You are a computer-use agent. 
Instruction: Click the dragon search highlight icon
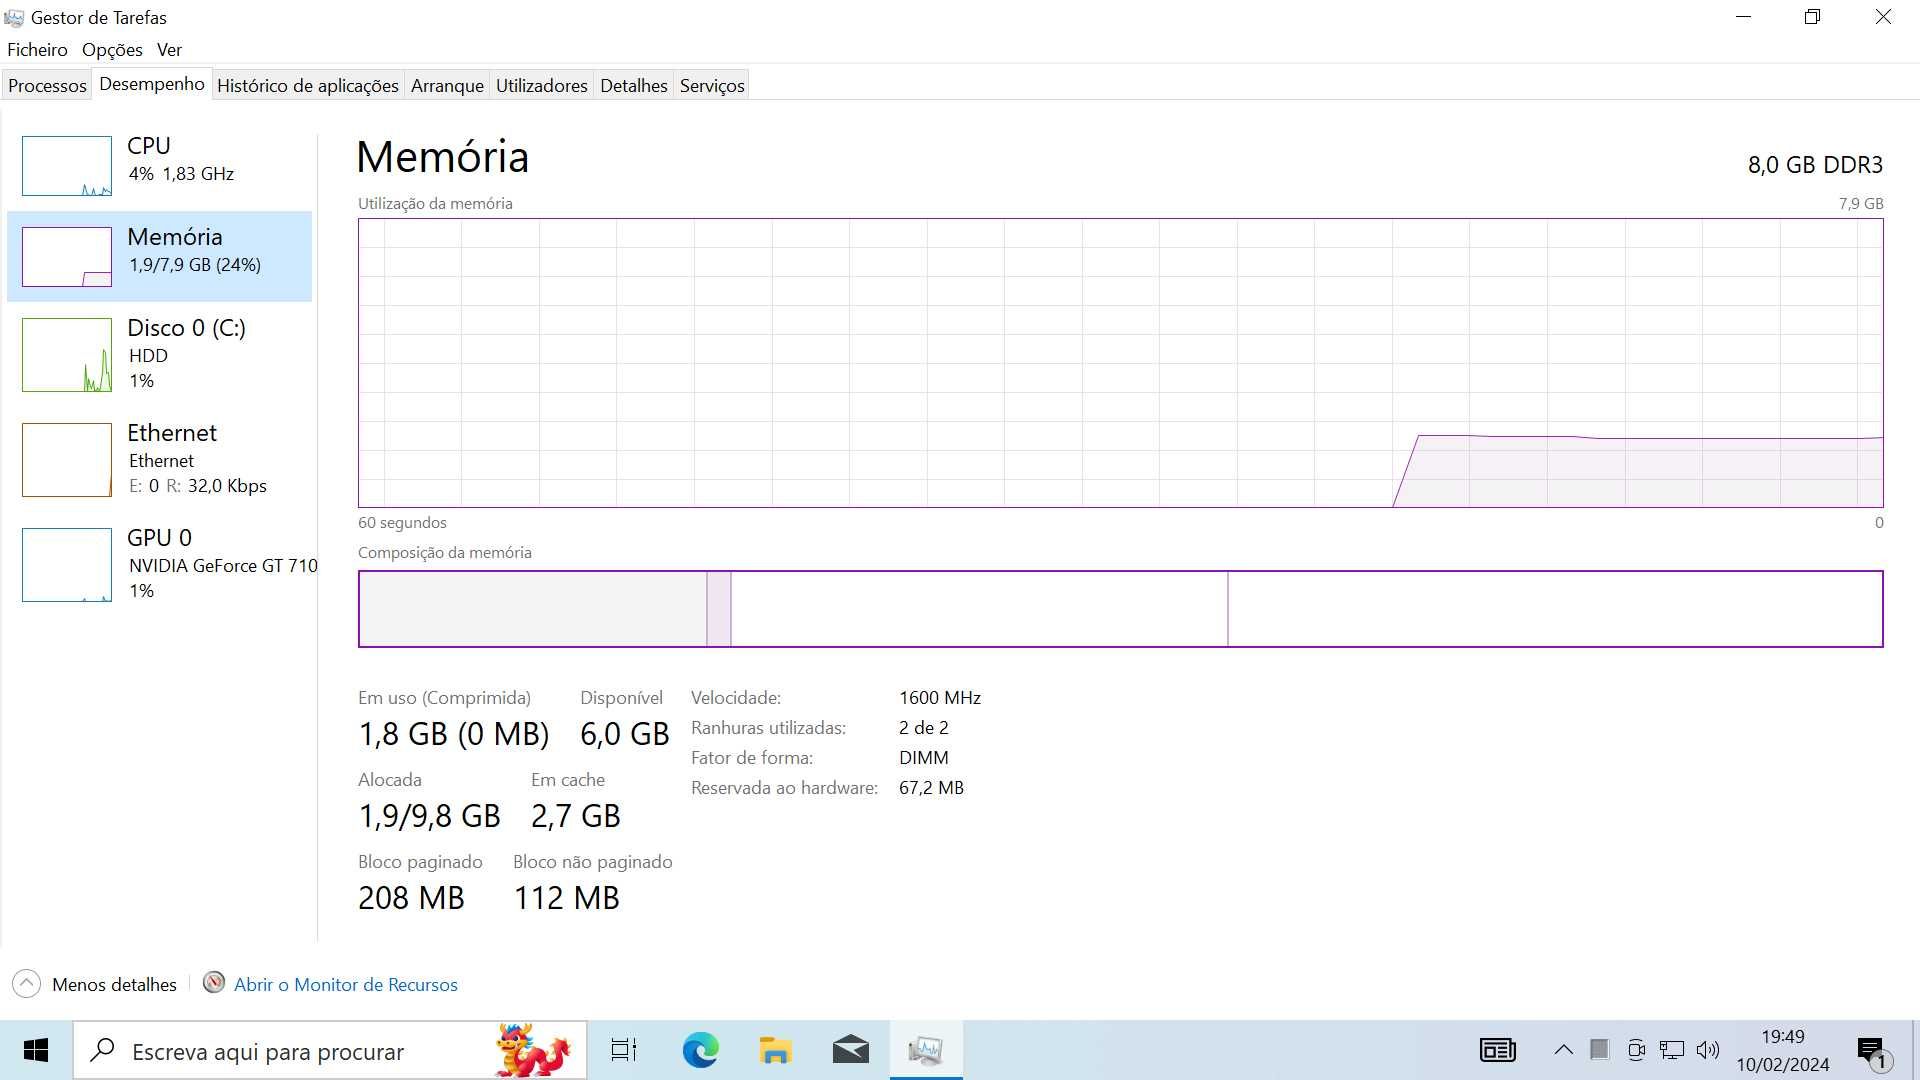pyautogui.click(x=532, y=1050)
